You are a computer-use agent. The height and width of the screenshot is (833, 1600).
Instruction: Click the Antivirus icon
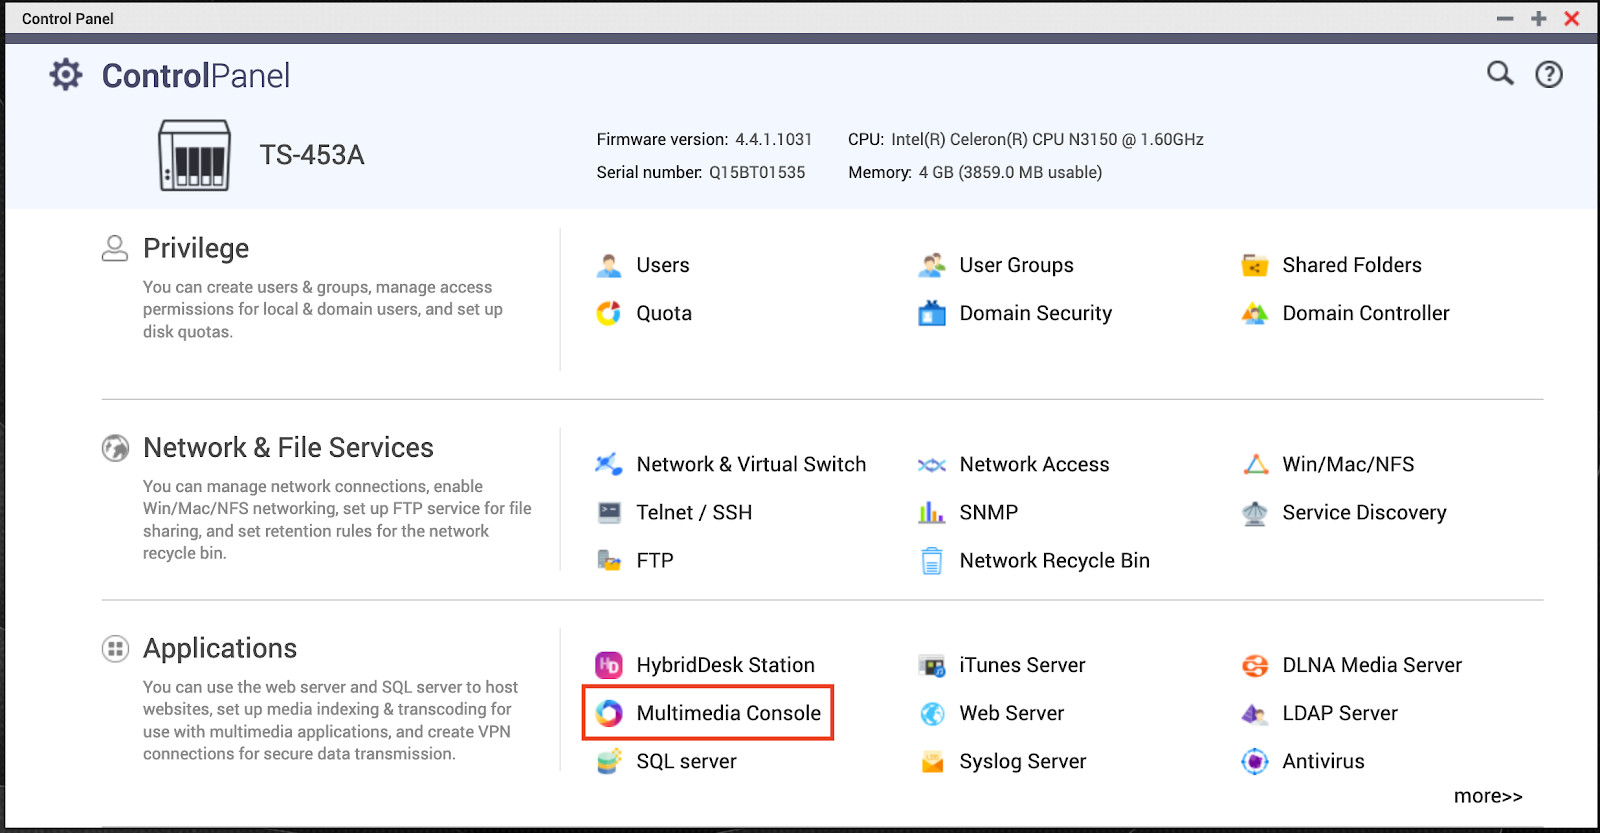1255,761
